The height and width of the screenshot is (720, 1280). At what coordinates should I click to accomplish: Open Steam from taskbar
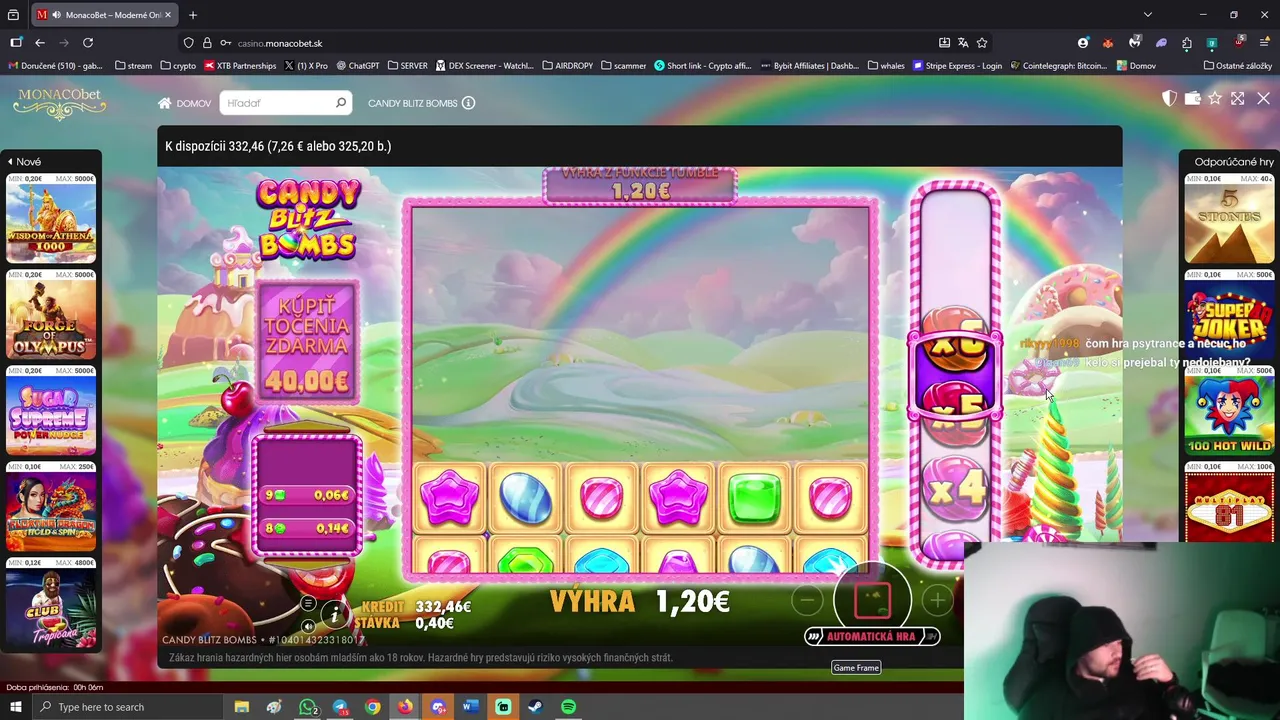point(535,707)
